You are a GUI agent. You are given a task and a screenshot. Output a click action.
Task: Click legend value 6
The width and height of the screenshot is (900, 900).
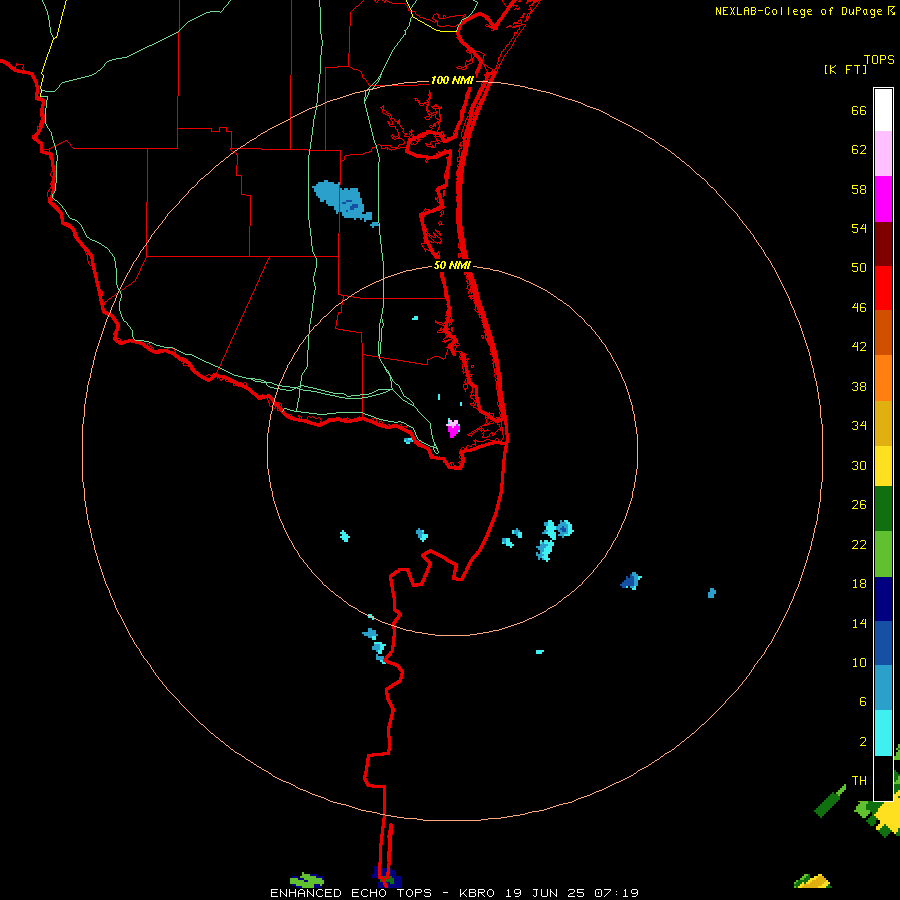click(863, 702)
